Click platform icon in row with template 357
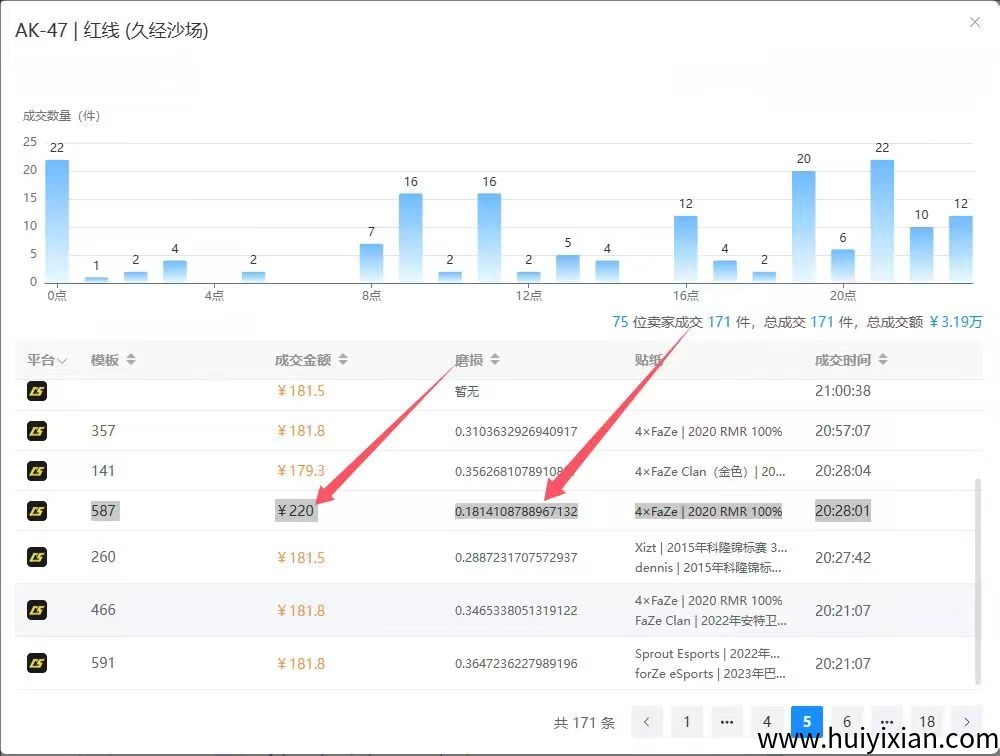 37,431
